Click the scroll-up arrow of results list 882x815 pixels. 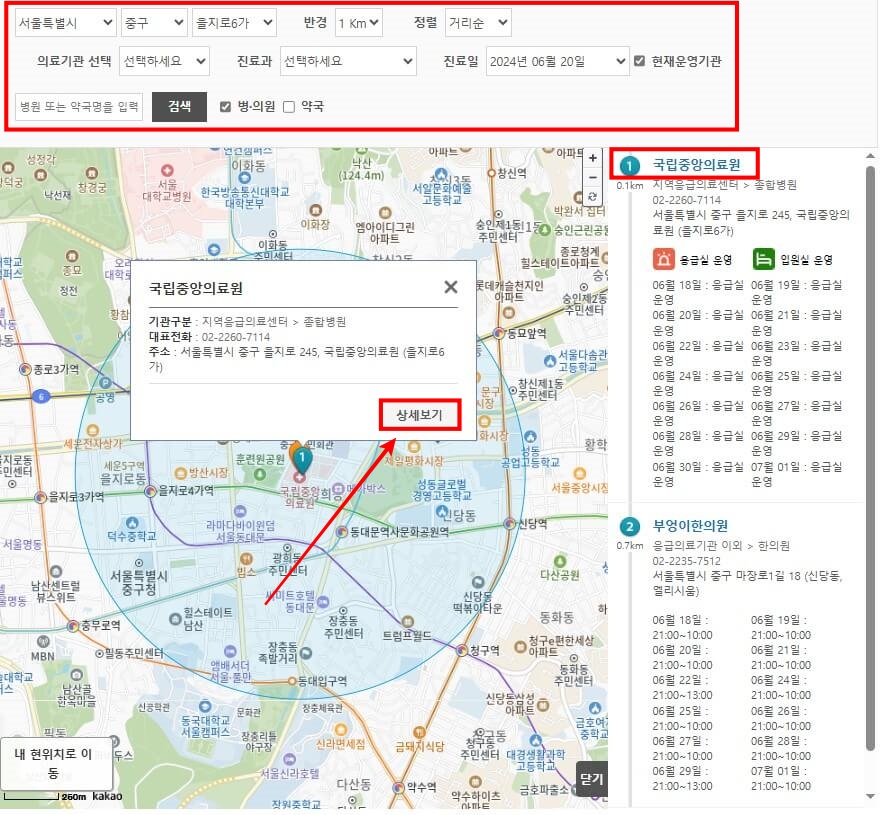pyautogui.click(x=870, y=156)
